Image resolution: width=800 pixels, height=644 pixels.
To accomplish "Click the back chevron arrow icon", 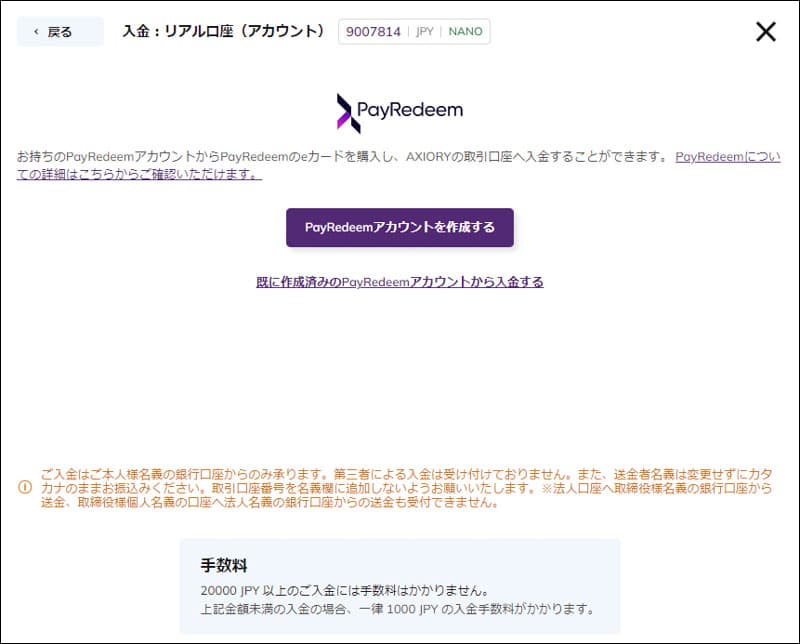I will pyautogui.click(x=37, y=32).
